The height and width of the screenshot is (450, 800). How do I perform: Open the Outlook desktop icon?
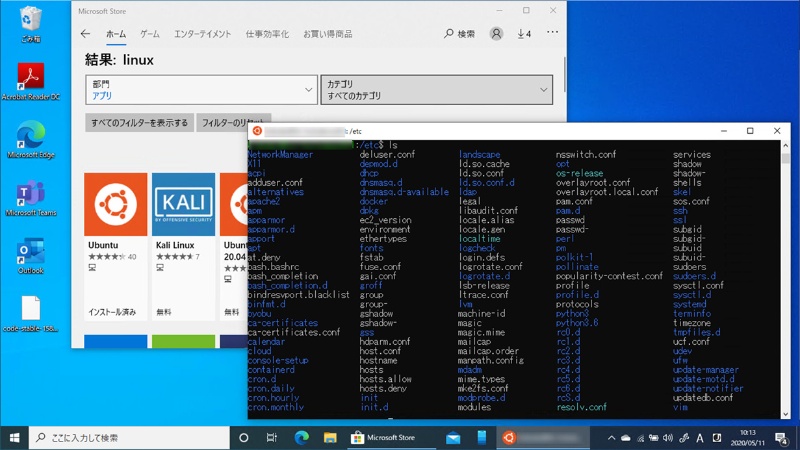click(31, 255)
